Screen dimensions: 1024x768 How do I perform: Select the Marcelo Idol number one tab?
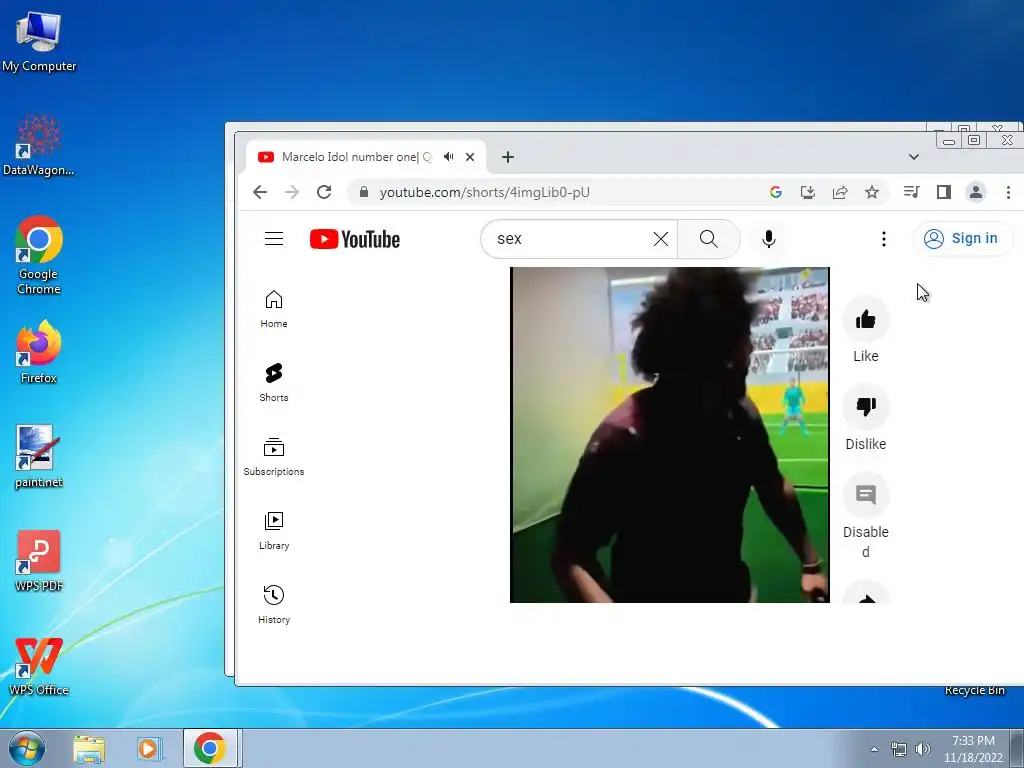[x=356, y=157]
